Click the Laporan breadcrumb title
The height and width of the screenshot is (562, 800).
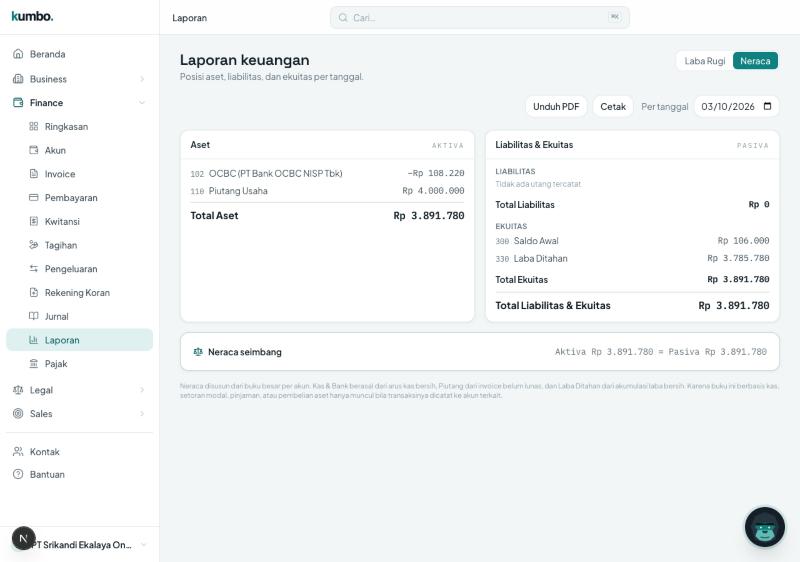pyautogui.click(x=189, y=18)
